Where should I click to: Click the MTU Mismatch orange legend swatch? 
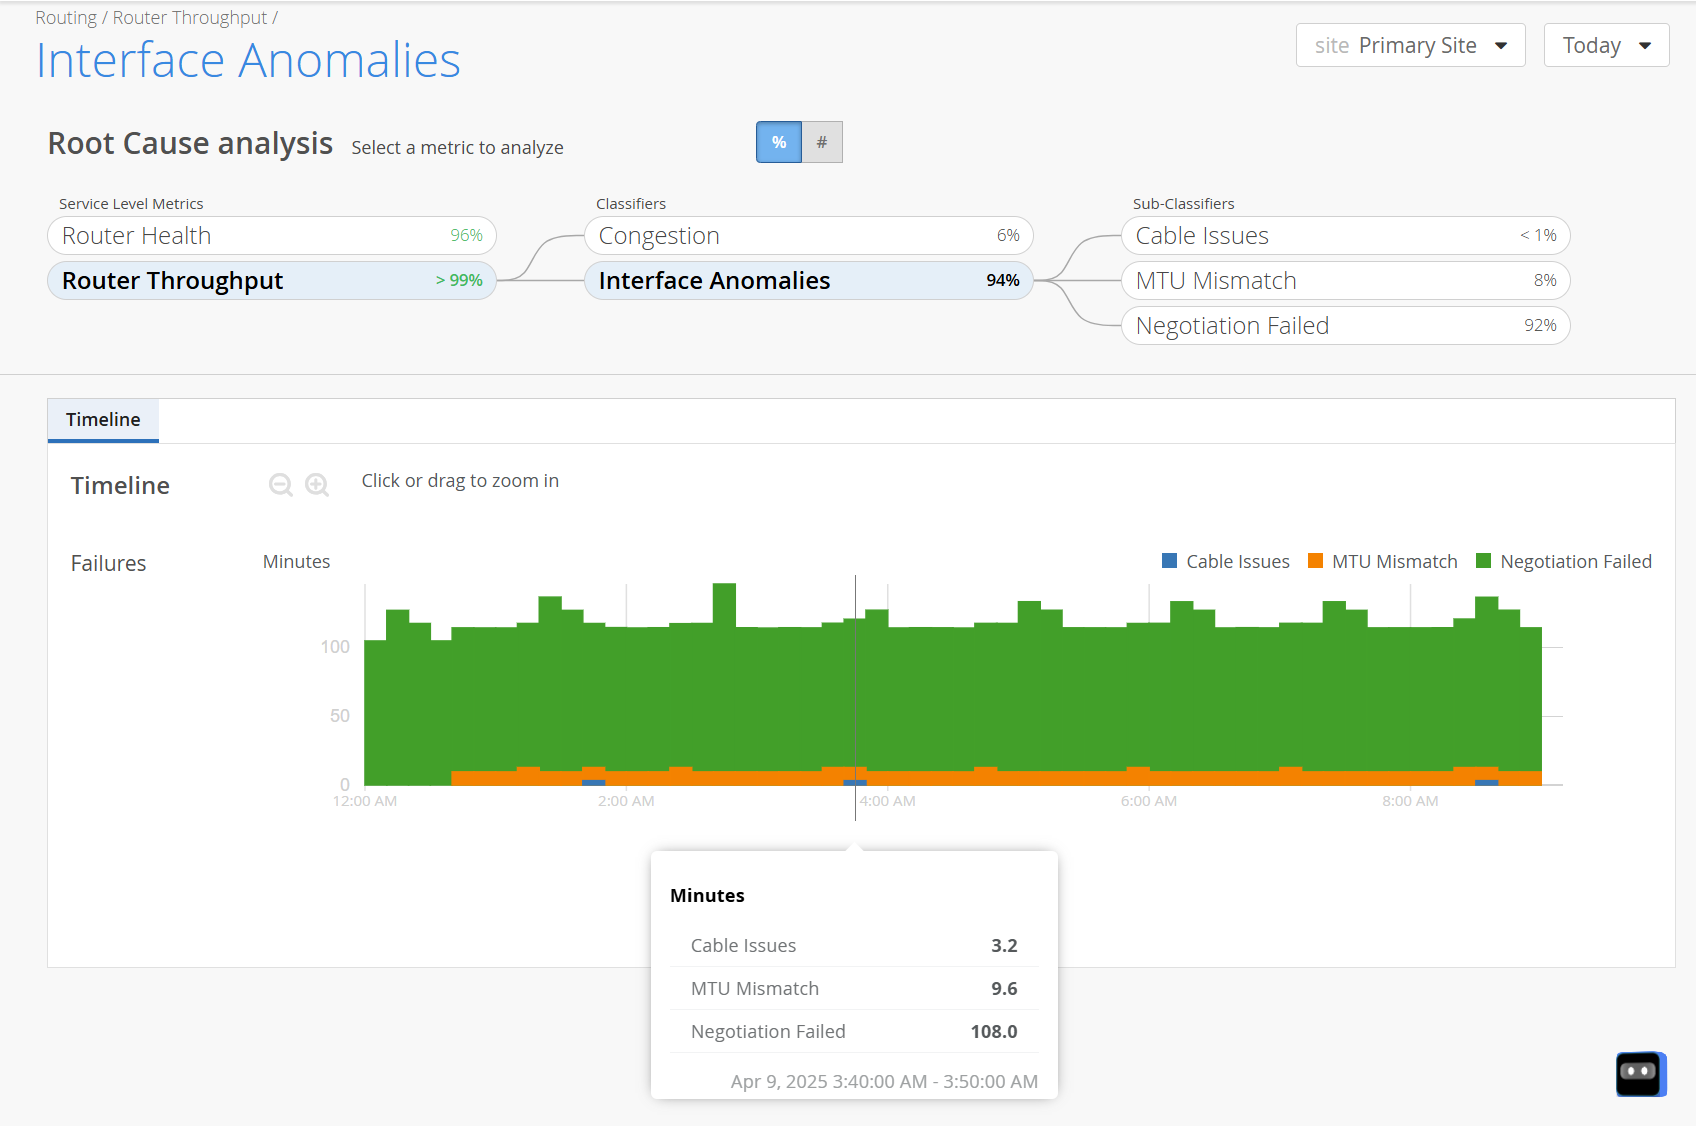pyautogui.click(x=1315, y=561)
